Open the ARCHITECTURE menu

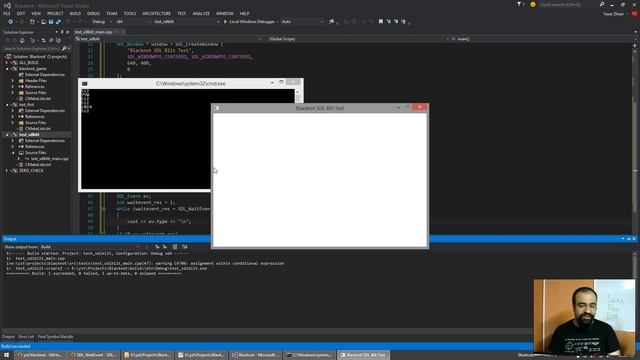[x=156, y=13]
